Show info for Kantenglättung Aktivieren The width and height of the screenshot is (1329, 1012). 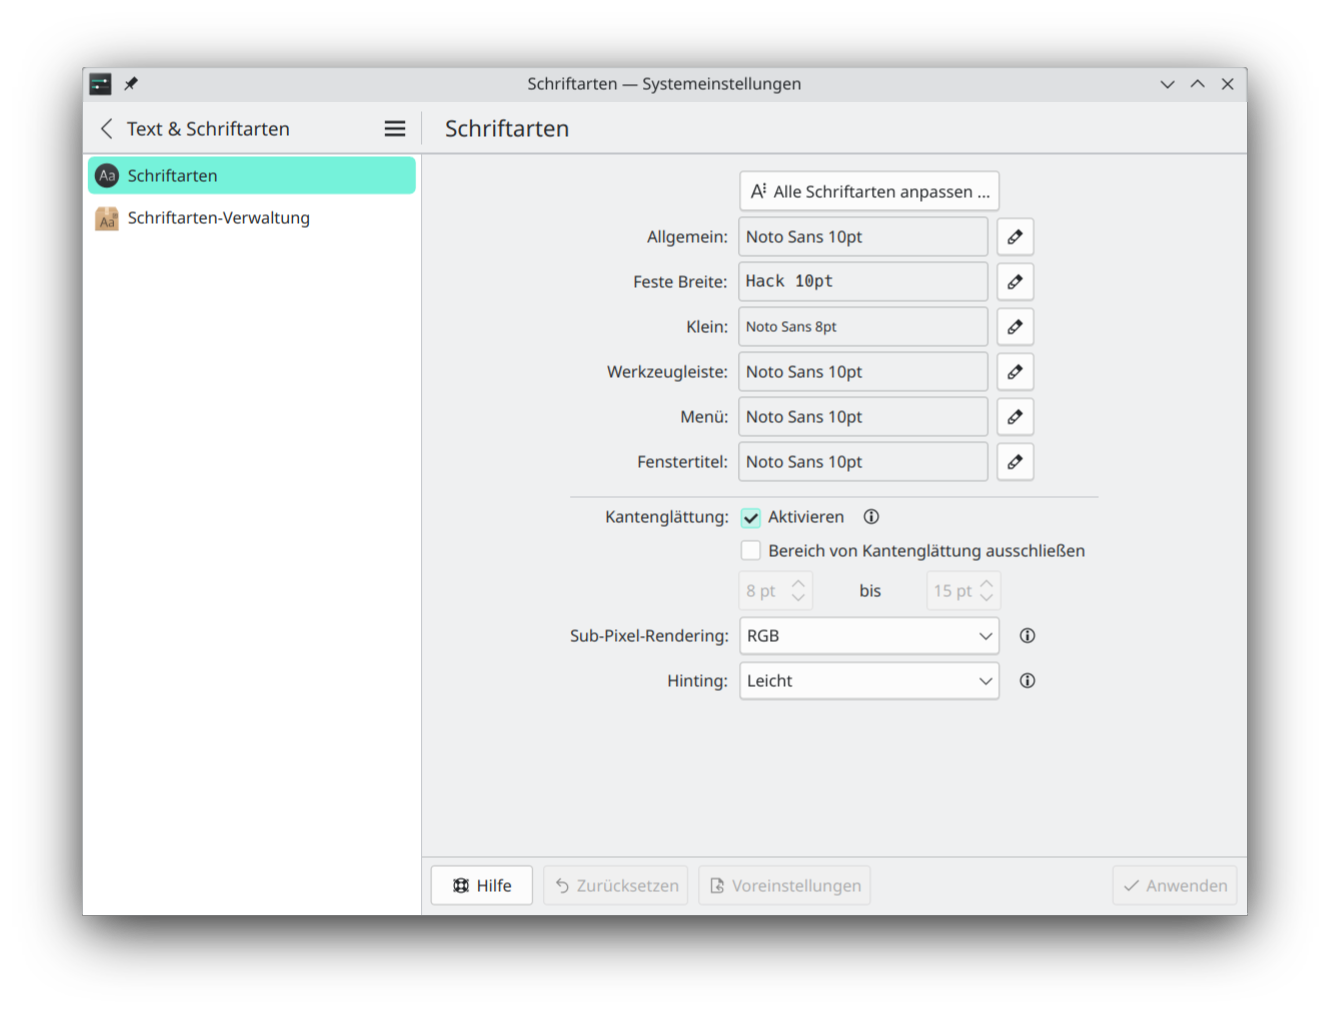tap(871, 517)
